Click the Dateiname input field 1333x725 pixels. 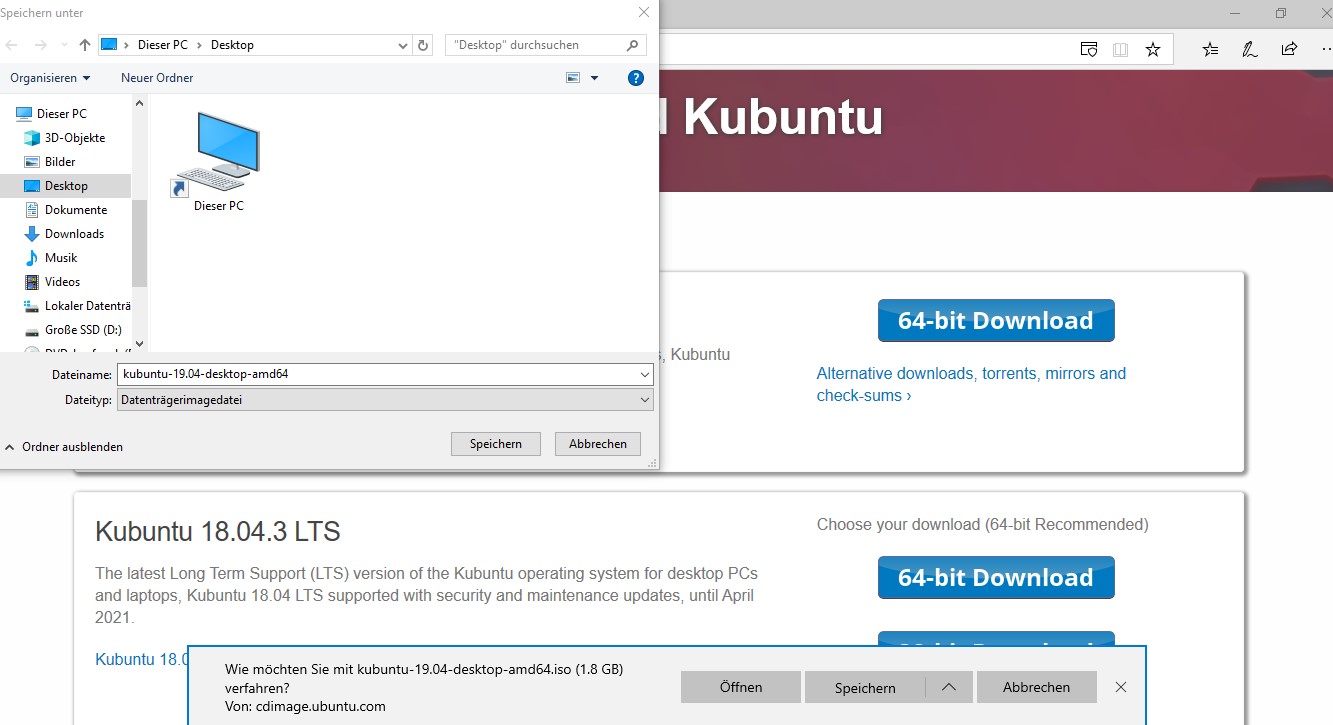[x=376, y=374]
